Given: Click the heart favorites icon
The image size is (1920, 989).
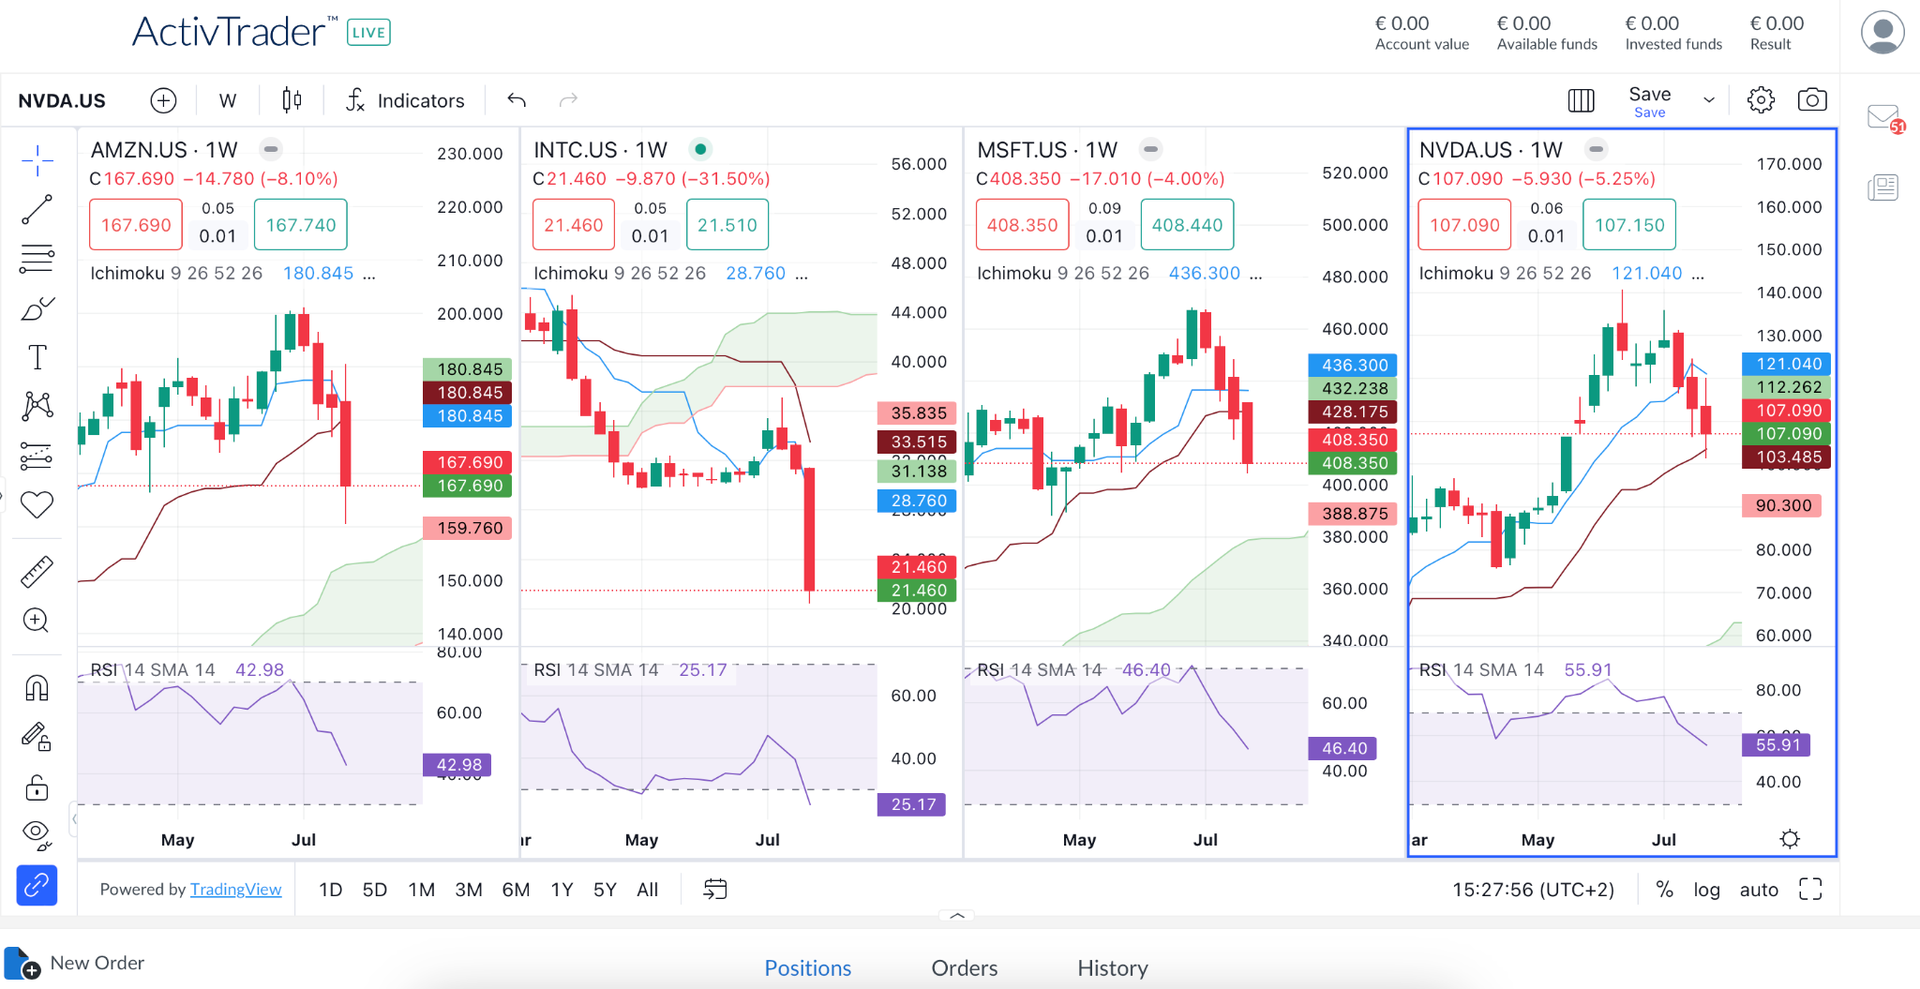Looking at the screenshot, I should click(37, 505).
